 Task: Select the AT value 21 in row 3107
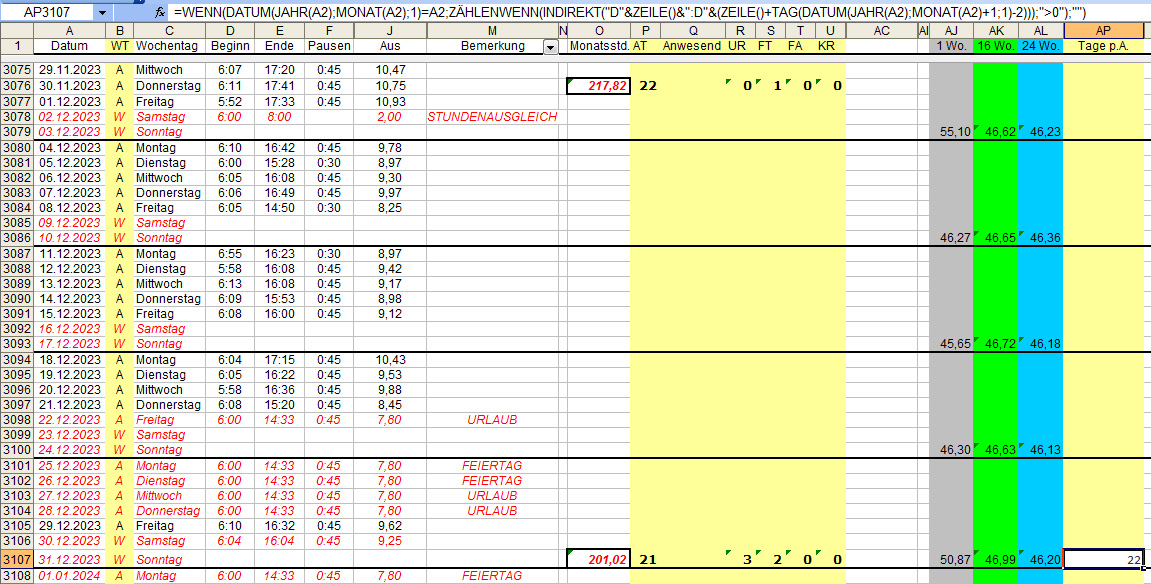pyautogui.click(x=645, y=560)
